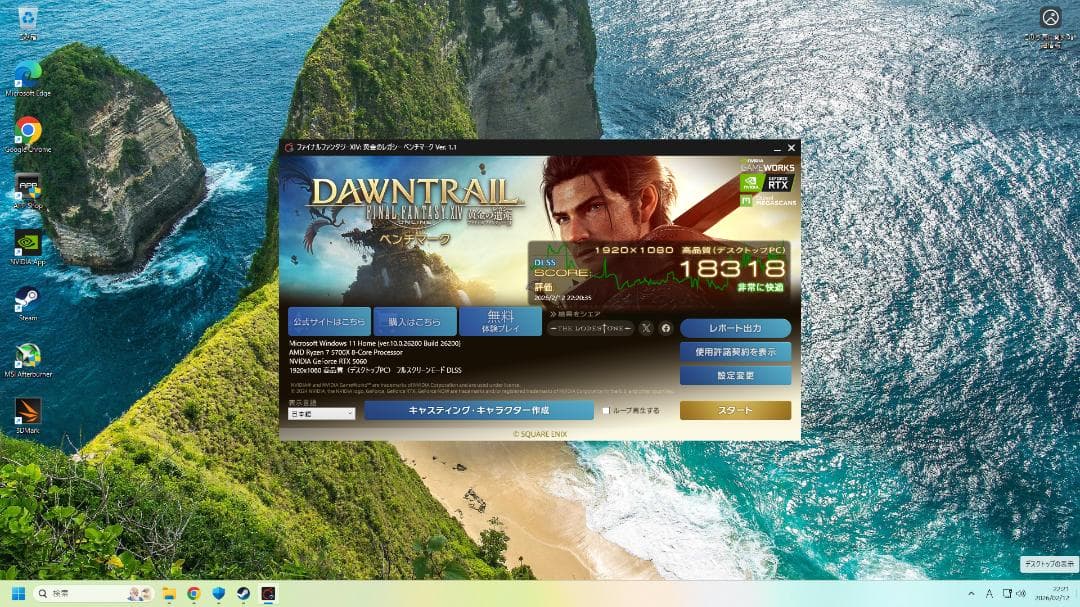Open MSI Afterburner desktop shortcut
Image resolution: width=1080 pixels, height=607 pixels.
[x=28, y=360]
